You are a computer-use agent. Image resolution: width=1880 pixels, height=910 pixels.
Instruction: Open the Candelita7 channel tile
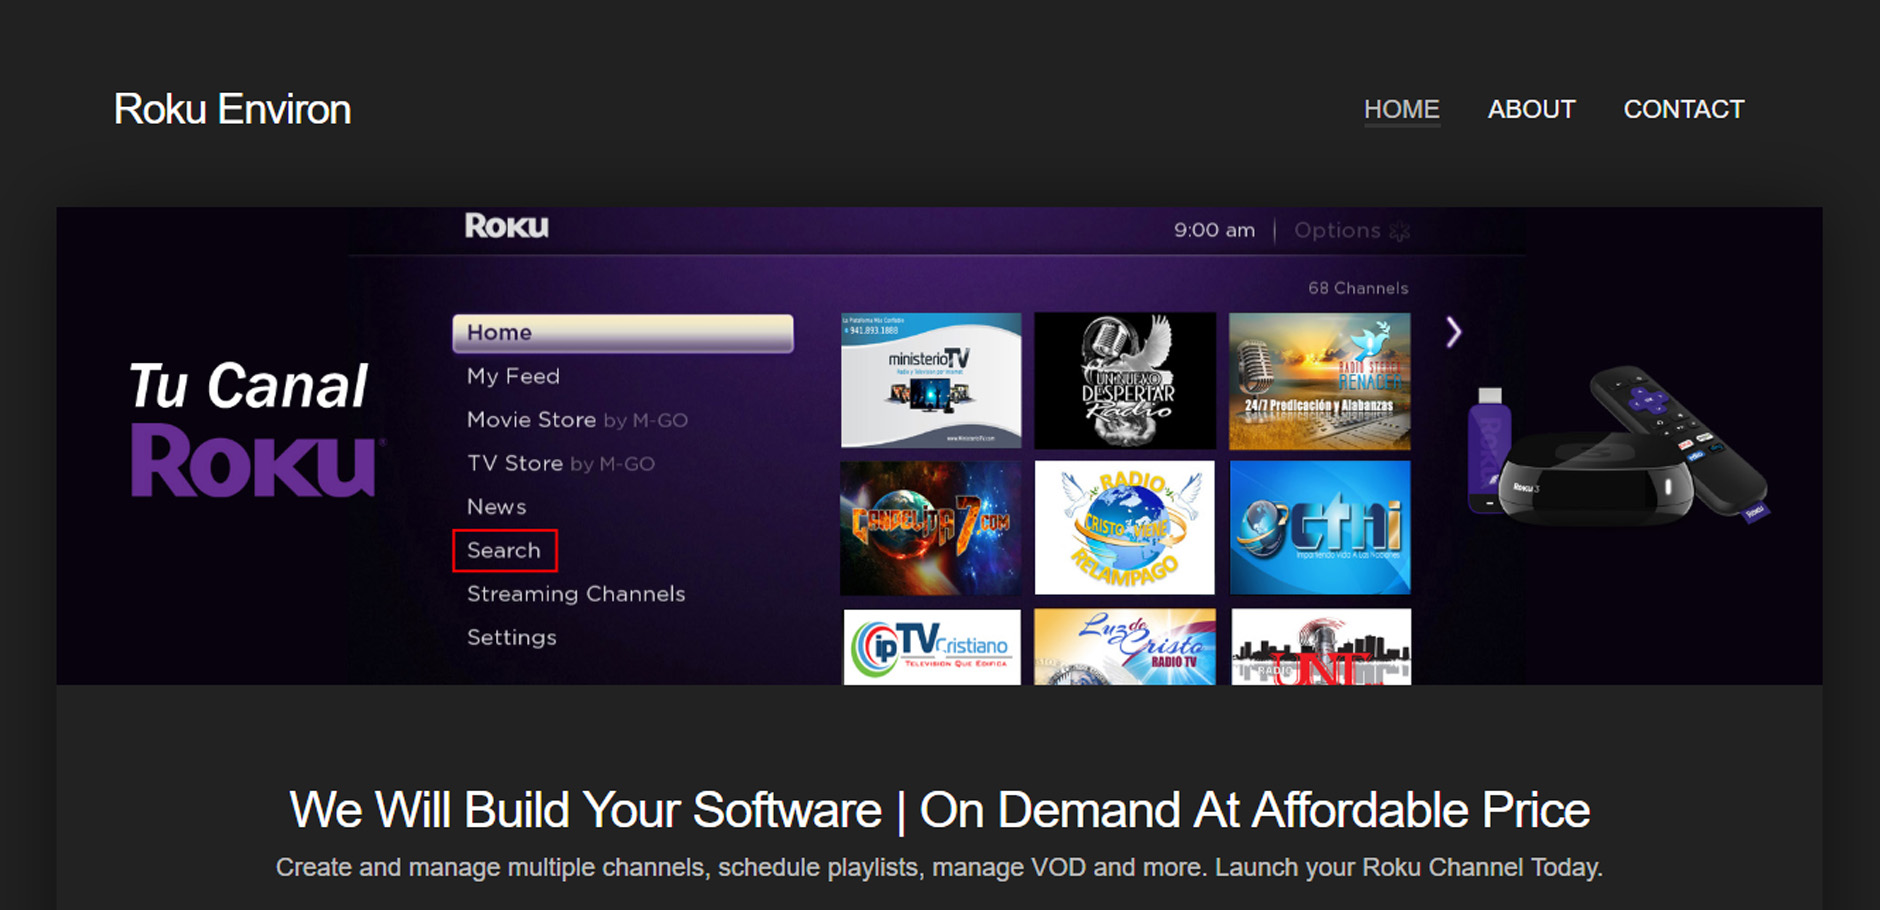pyautogui.click(x=931, y=528)
